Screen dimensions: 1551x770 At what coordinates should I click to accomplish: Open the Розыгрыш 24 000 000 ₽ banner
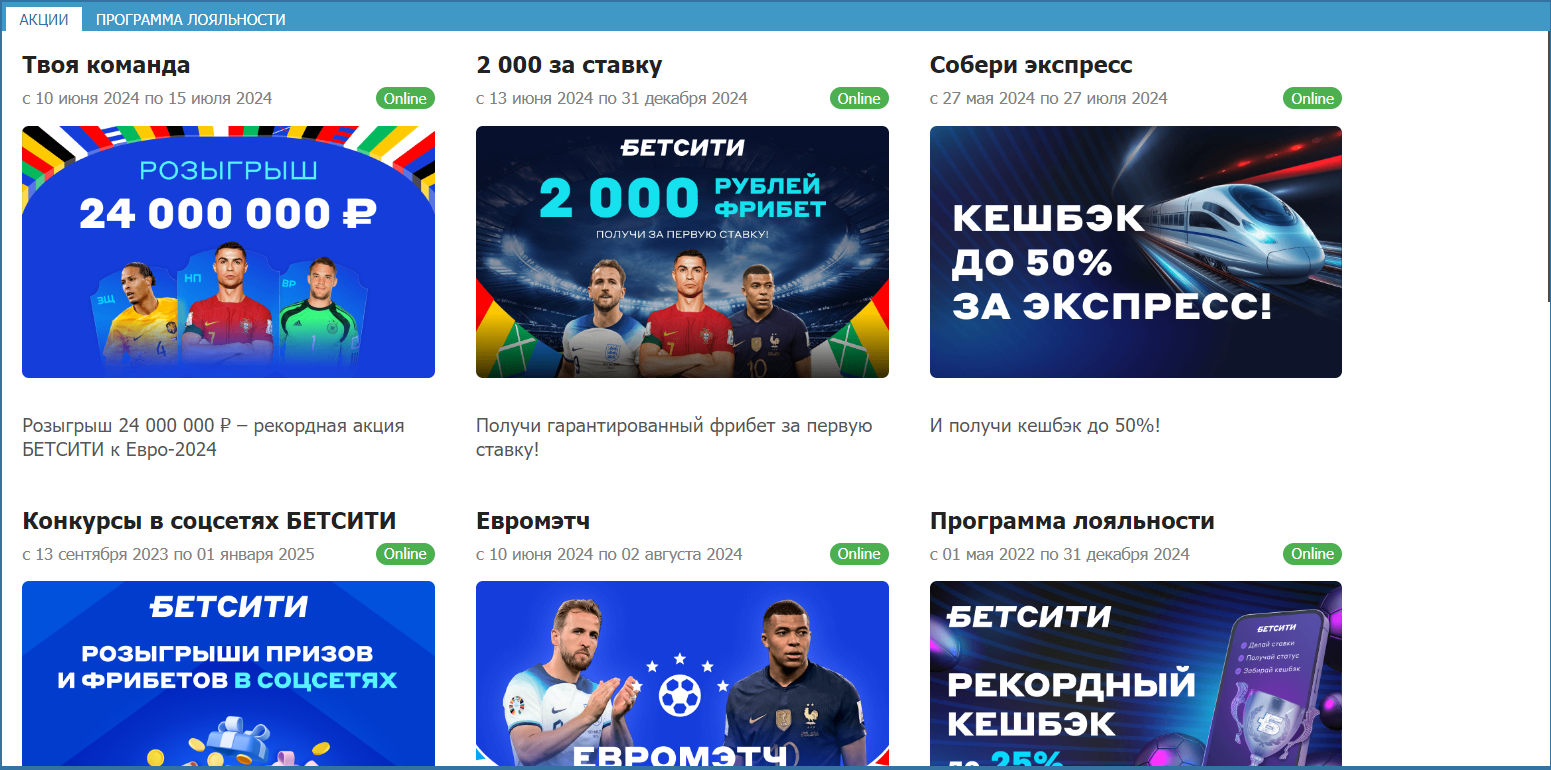(x=228, y=252)
